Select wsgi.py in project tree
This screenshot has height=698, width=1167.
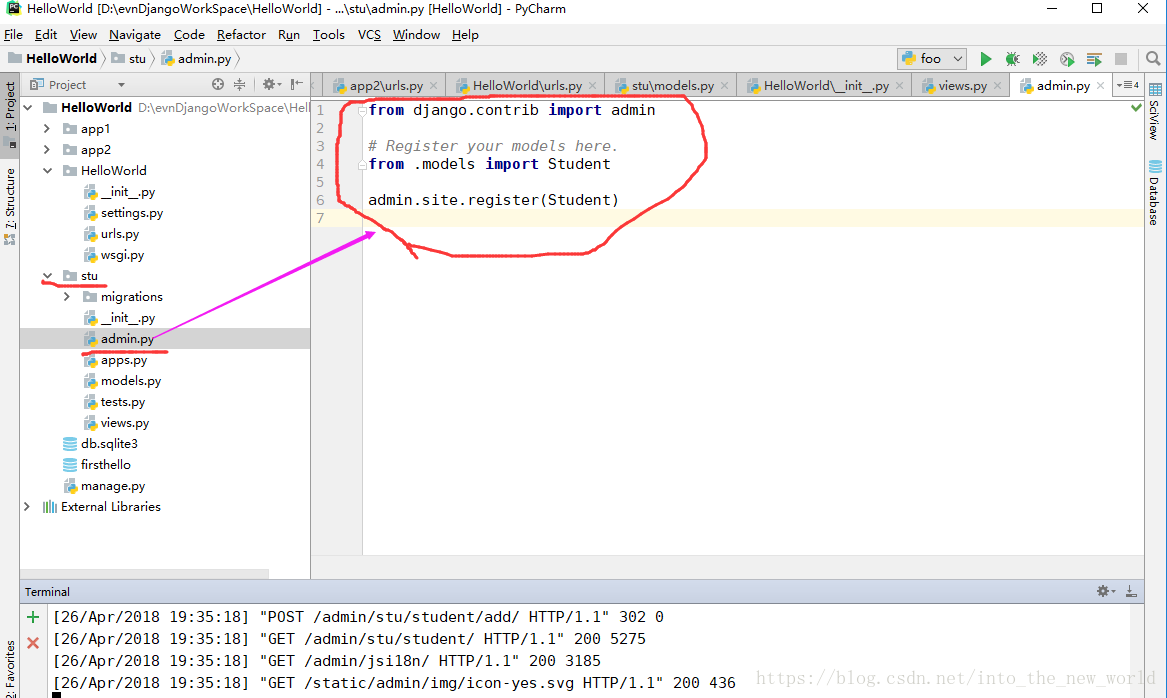pos(122,254)
